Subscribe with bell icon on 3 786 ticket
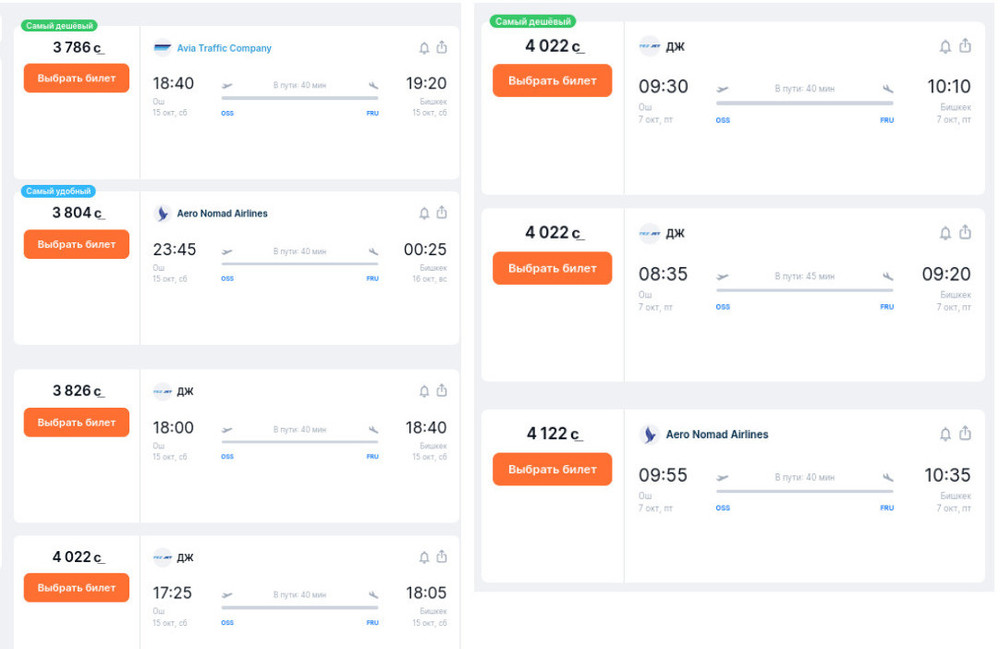Image resolution: width=1000 pixels, height=649 pixels. 424,48
